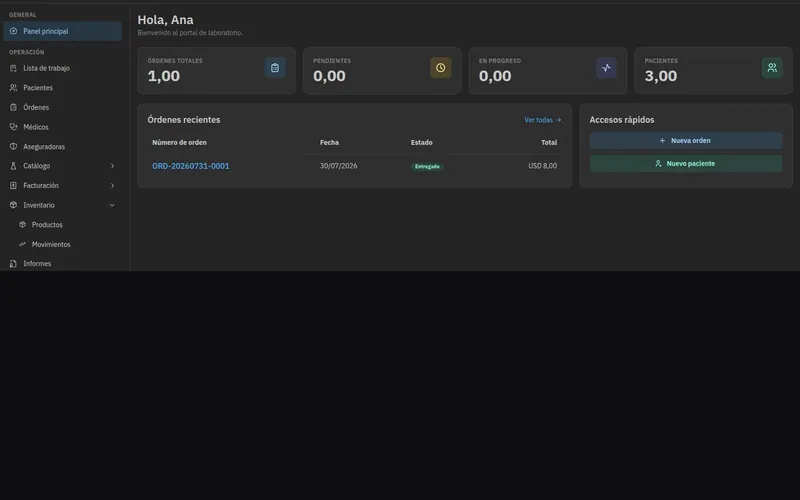The width and height of the screenshot is (800, 500).
Task: Click the Nuevo paciente button
Action: pyautogui.click(x=686, y=163)
